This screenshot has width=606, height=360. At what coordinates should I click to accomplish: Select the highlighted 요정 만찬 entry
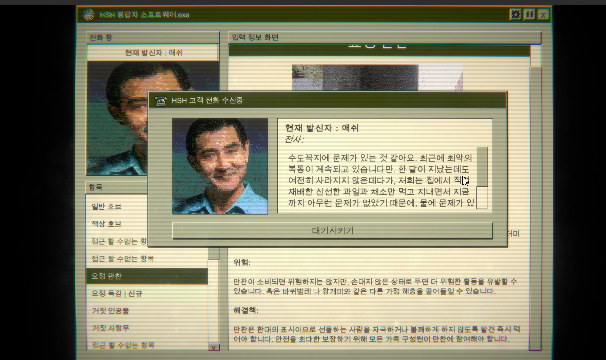pyautogui.click(x=147, y=276)
